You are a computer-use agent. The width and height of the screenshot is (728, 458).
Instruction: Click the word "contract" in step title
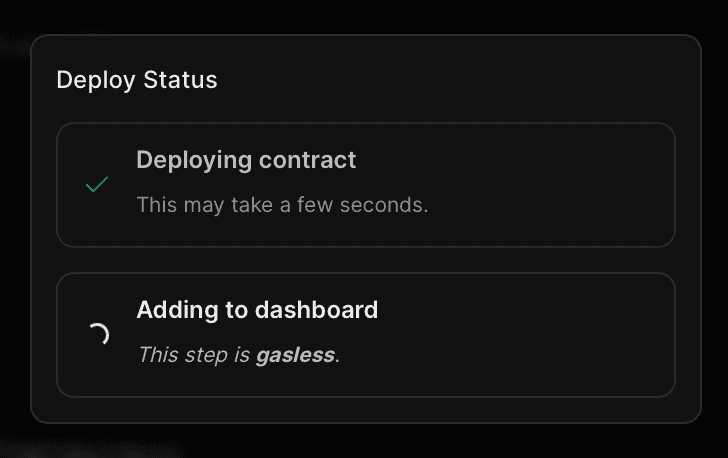(x=308, y=159)
